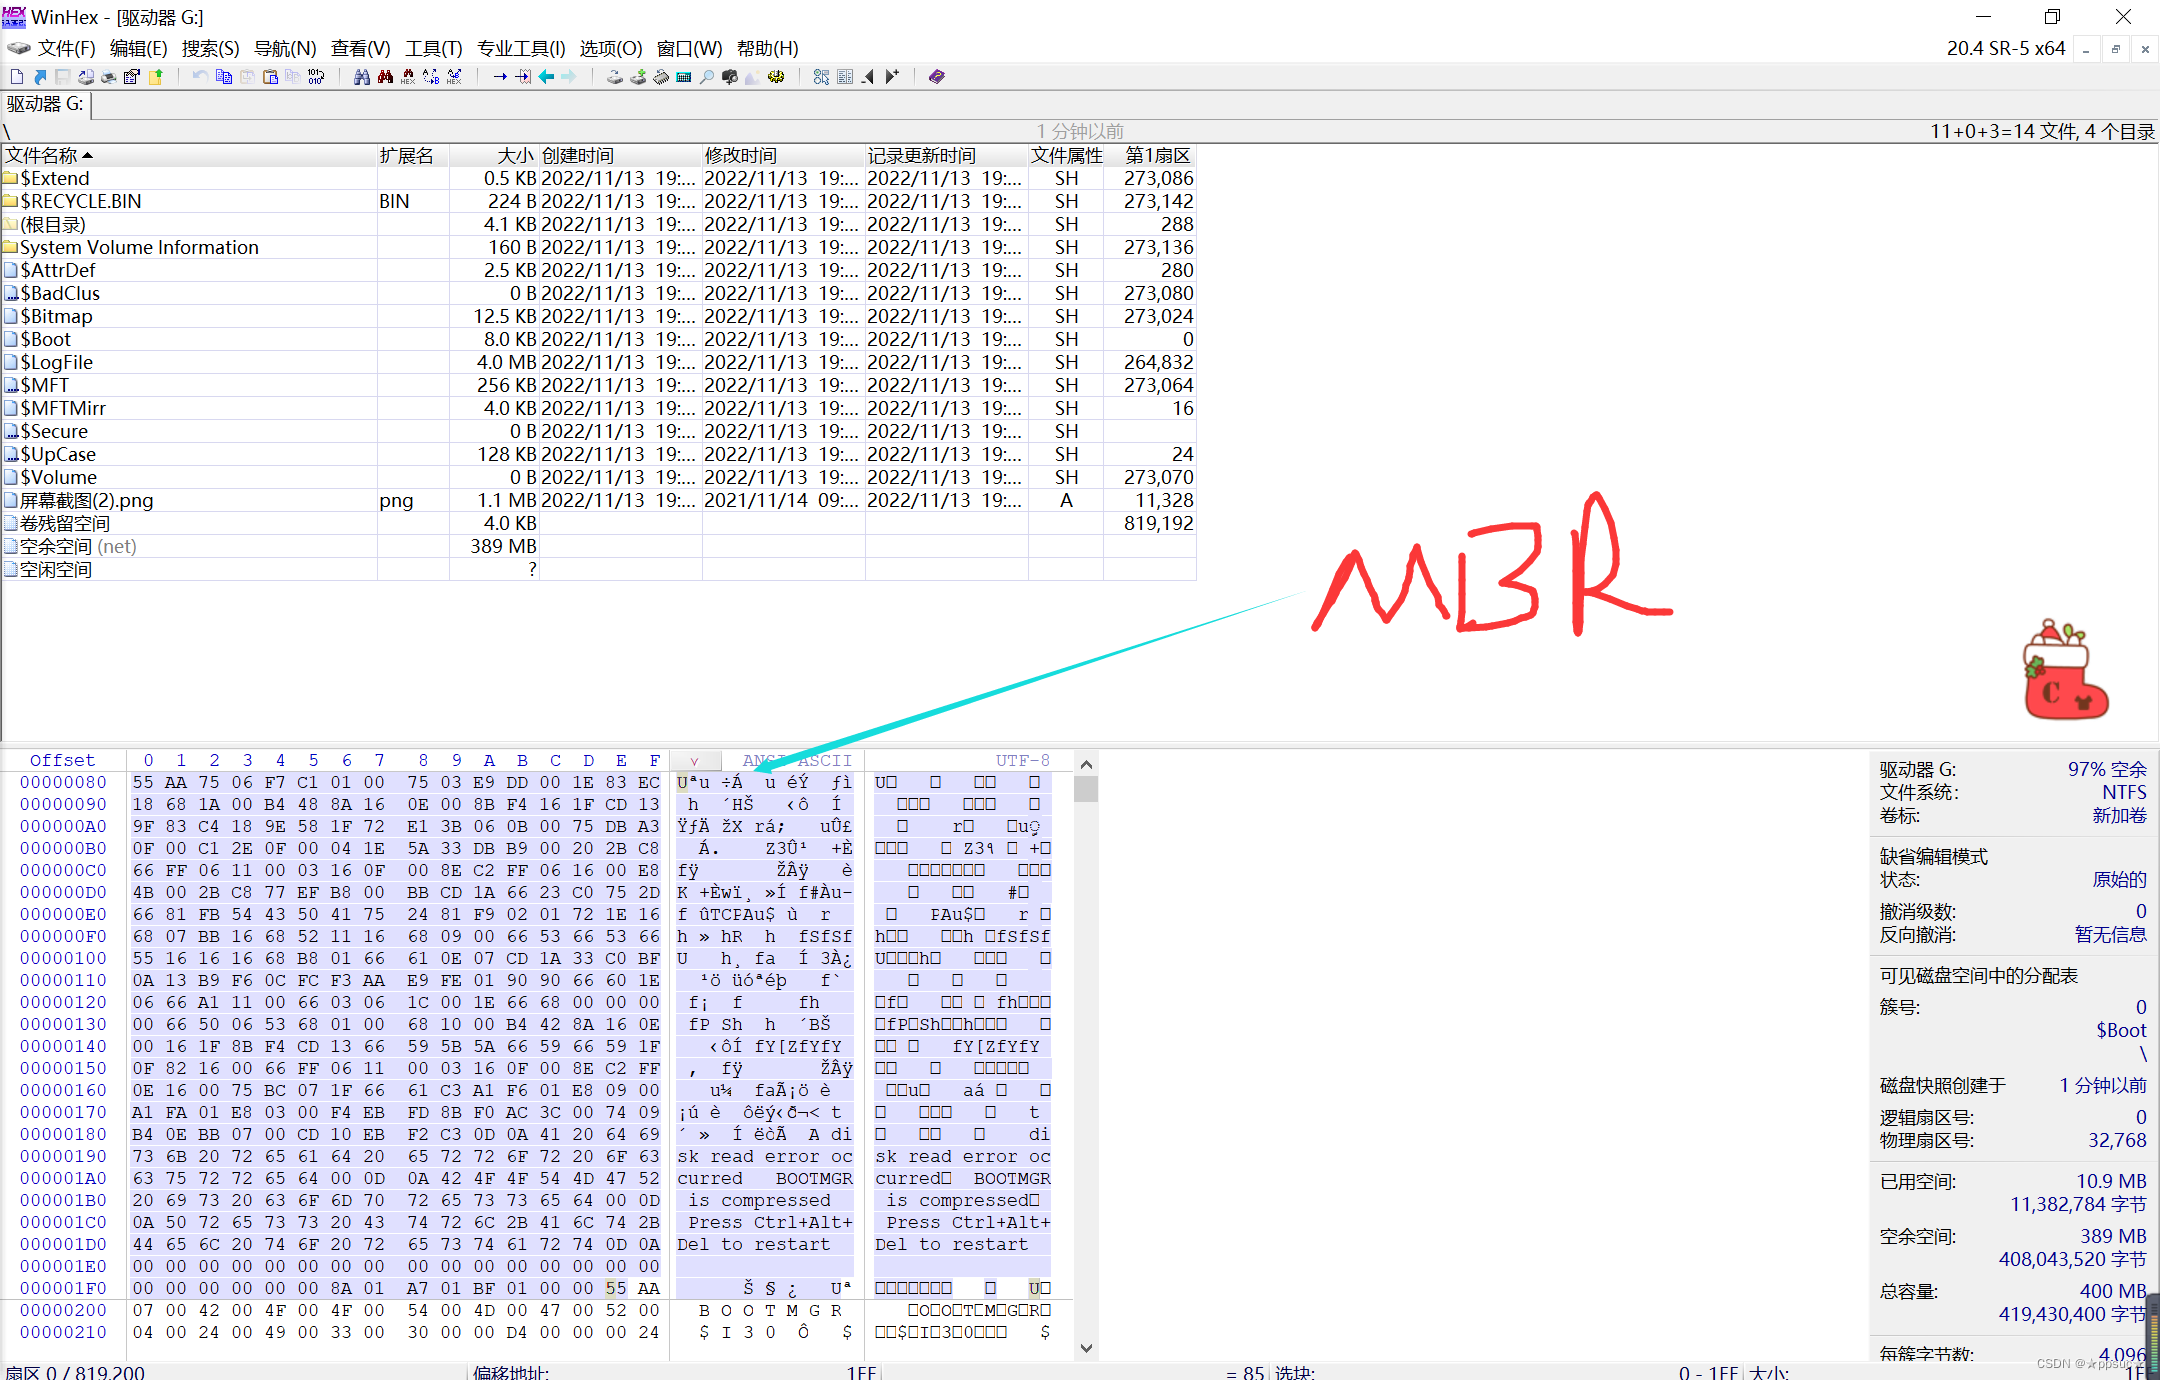Image resolution: width=2160 pixels, height=1380 pixels.
Task: Create a new file with toolbar icon
Action: tap(16, 77)
